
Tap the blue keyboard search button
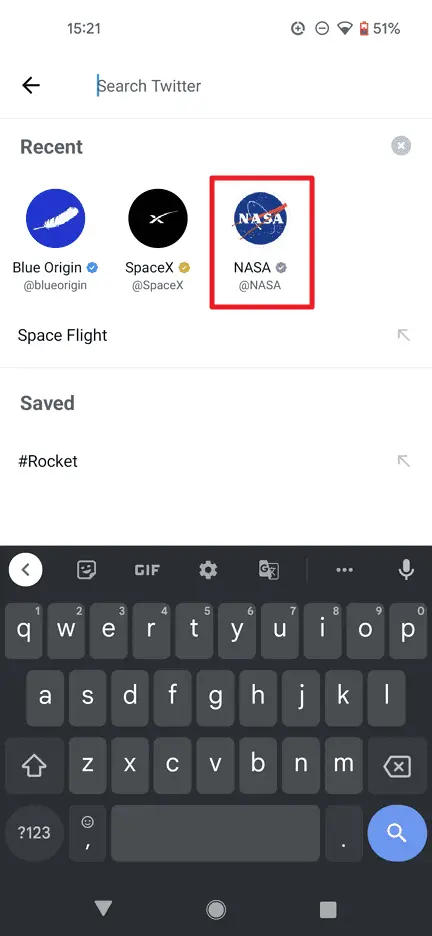[x=397, y=833]
